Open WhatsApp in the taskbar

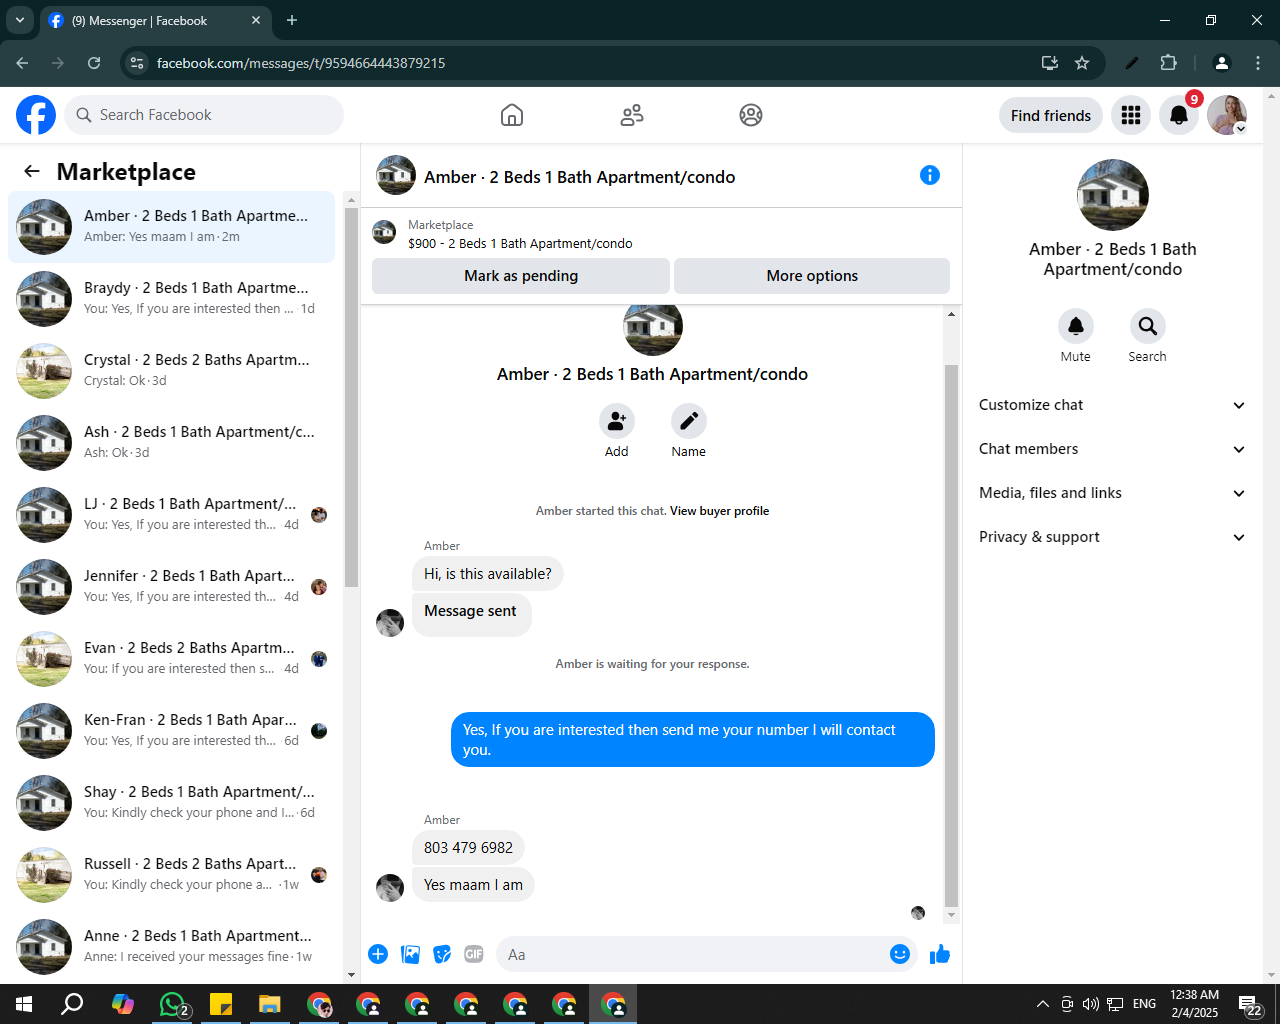[173, 1004]
